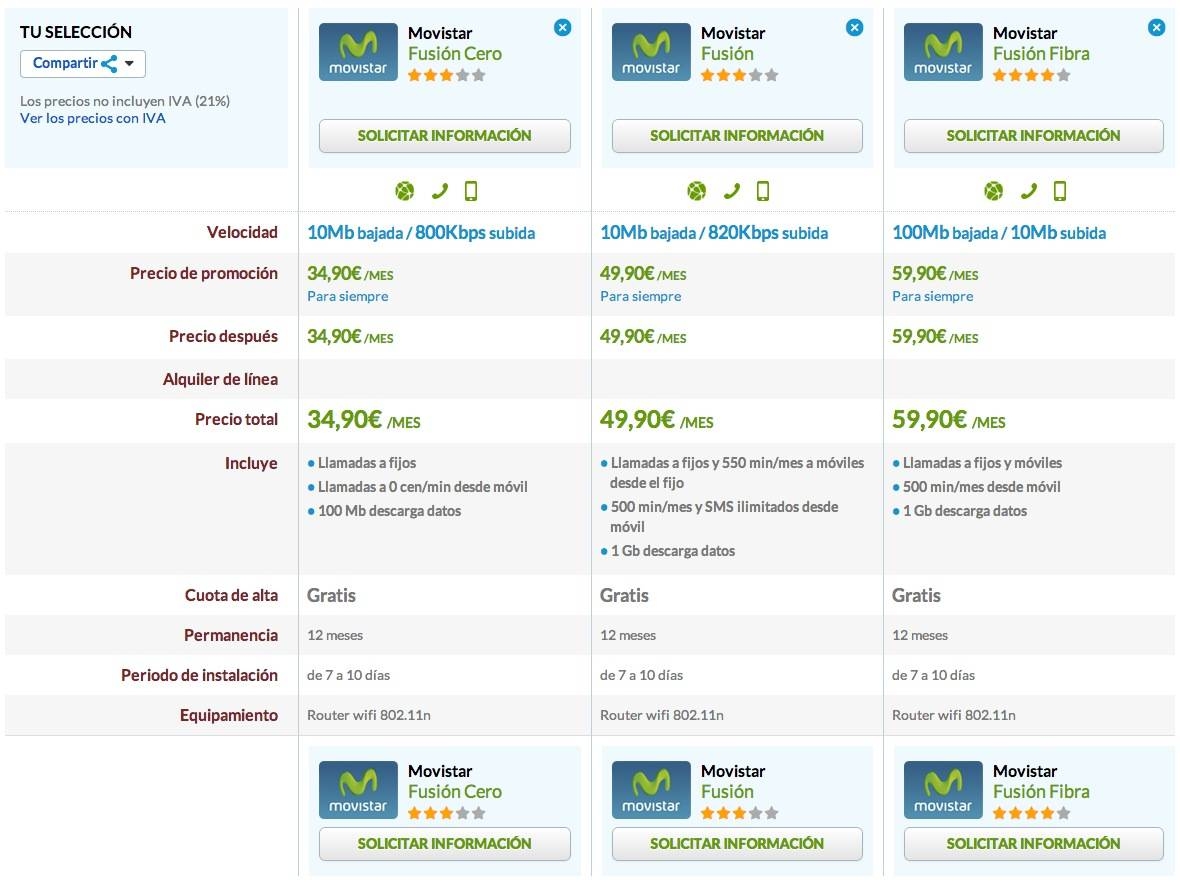This screenshot has height=882, width=1180.
Task: Open the top Fusión Fibra plan title
Action: 1041,53
